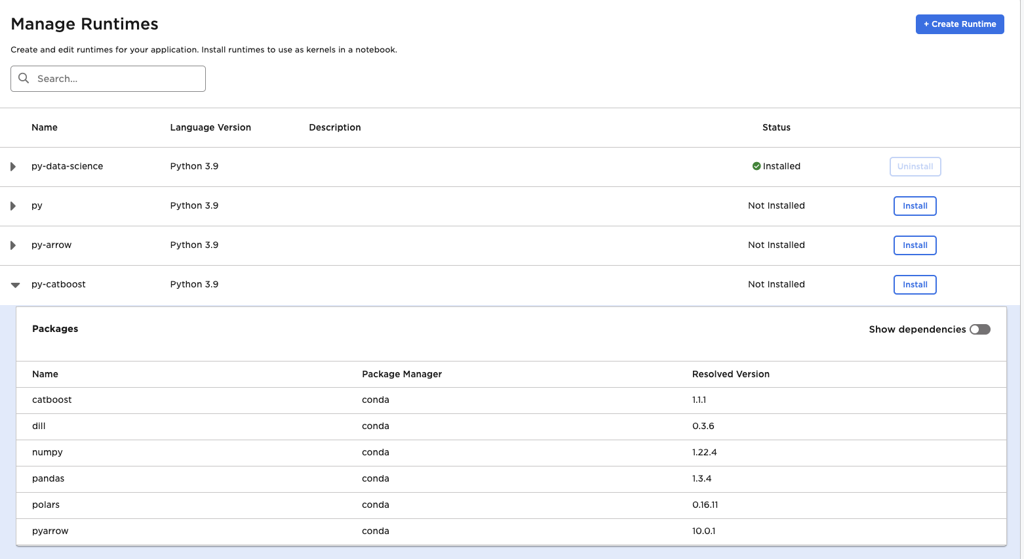This screenshot has width=1024, height=559.
Task: Click the search magnifier icon
Action: (x=24, y=78)
